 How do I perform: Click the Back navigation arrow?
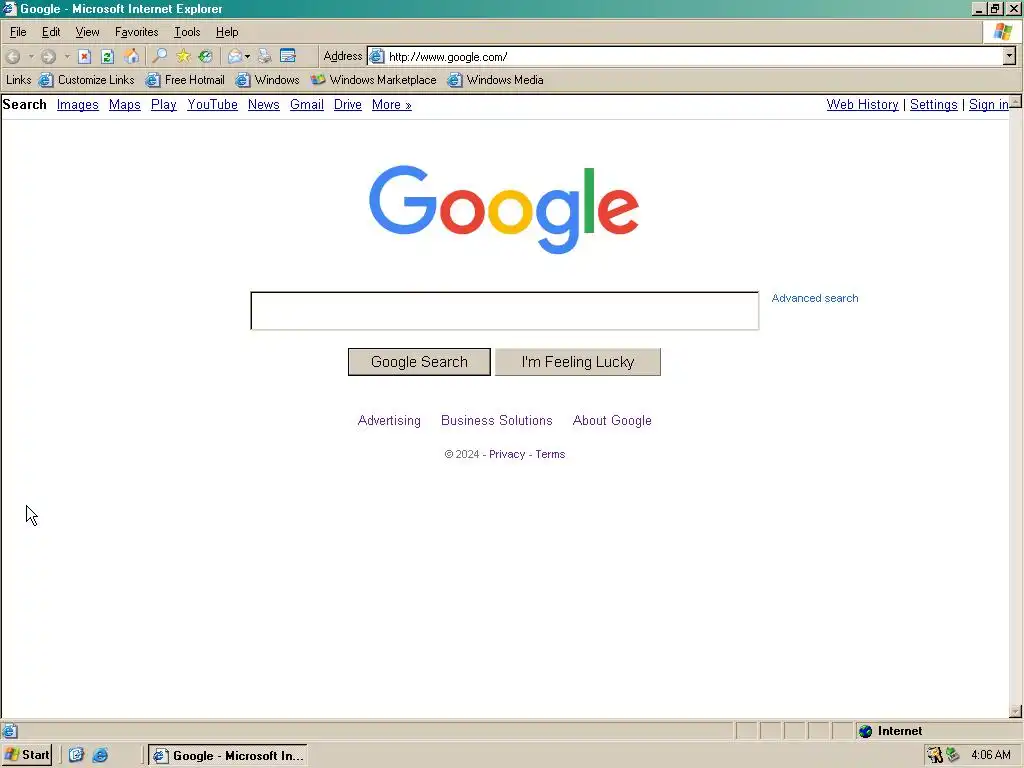12,57
